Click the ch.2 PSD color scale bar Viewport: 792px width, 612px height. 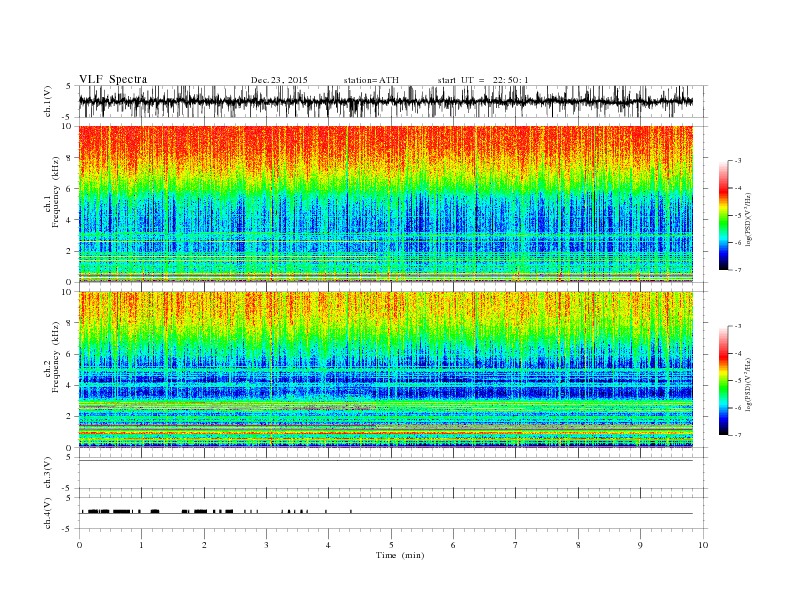tap(723, 381)
